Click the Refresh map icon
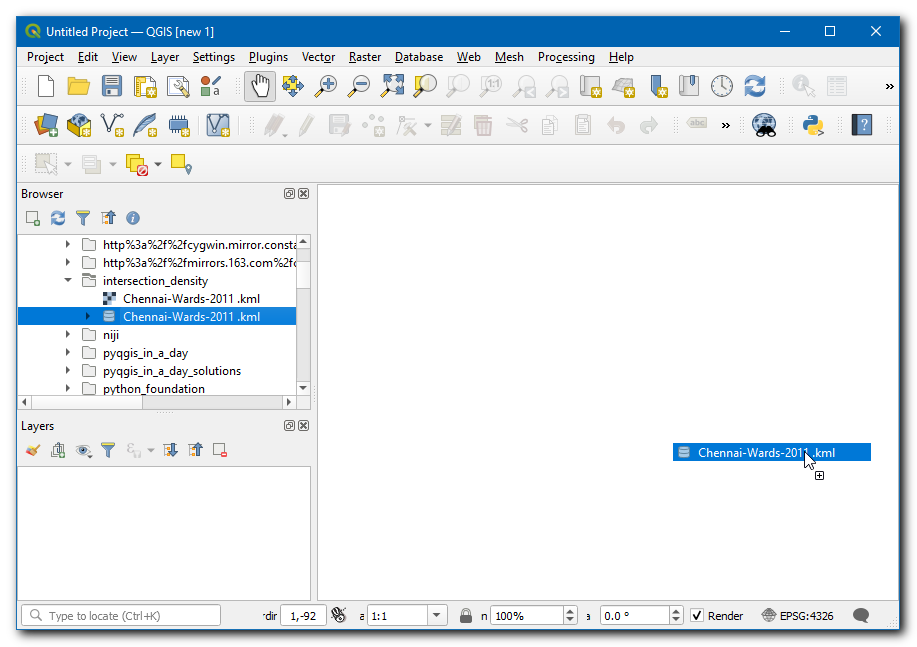This screenshot has width=917, height=647. (754, 87)
